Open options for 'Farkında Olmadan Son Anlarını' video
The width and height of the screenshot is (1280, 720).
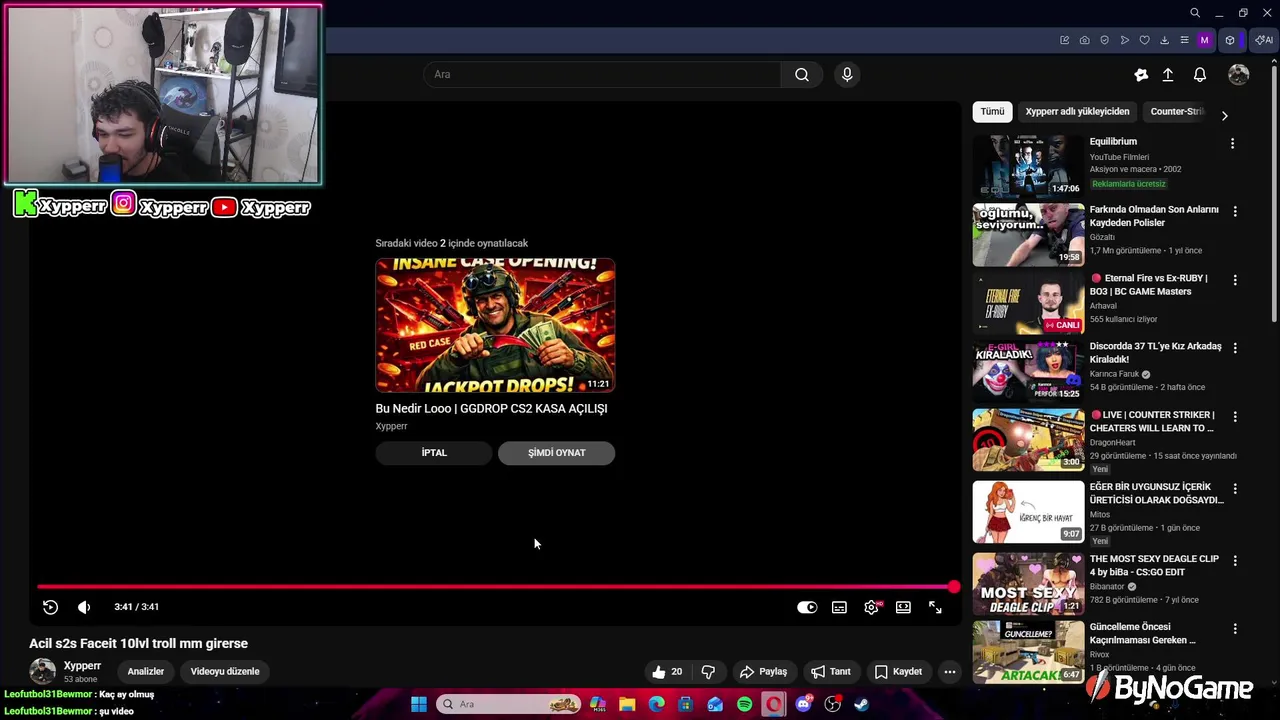coord(1235,211)
